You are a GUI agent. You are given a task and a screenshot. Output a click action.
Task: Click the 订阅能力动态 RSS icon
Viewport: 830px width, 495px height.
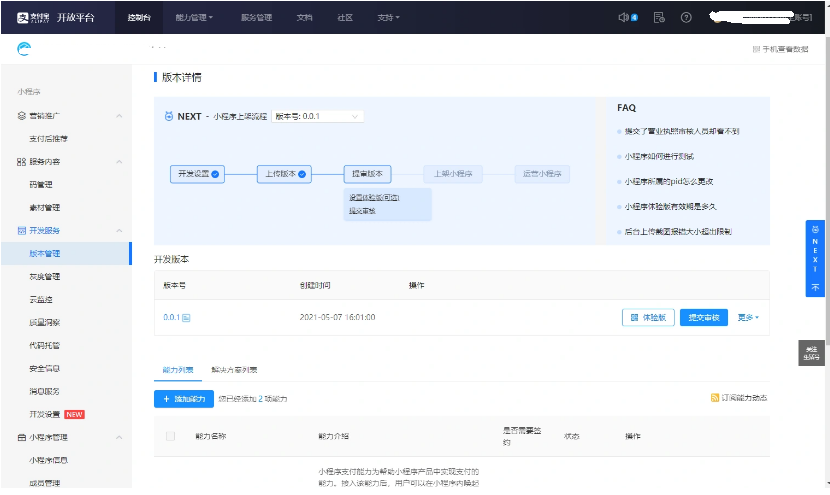pyautogui.click(x=714, y=398)
